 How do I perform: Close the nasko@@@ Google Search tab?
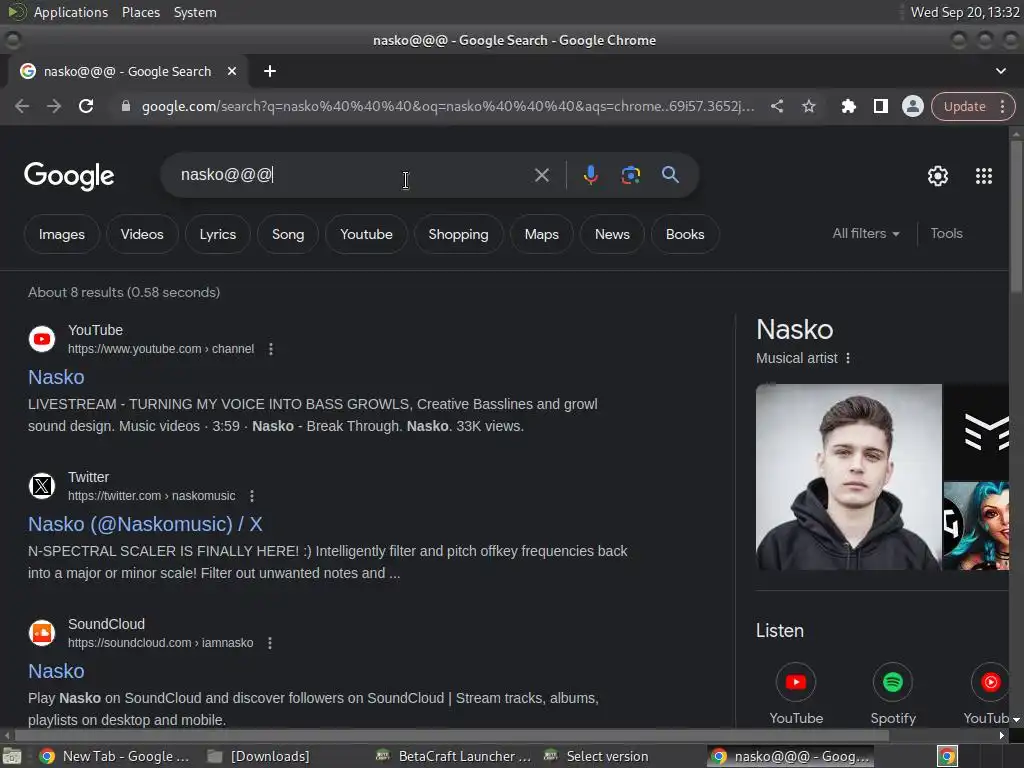(232, 71)
